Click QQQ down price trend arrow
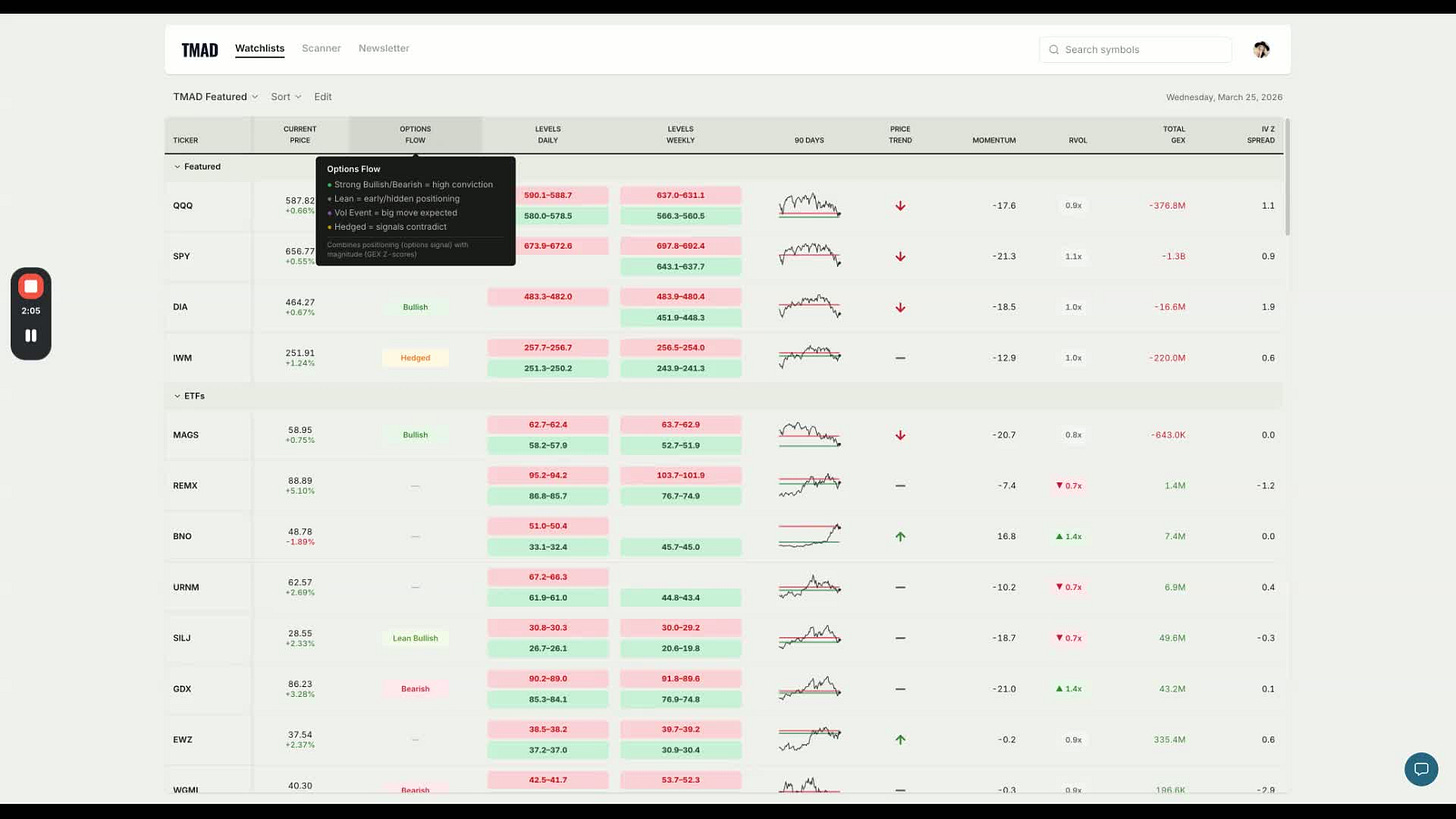The height and width of the screenshot is (819, 1456). (x=900, y=206)
